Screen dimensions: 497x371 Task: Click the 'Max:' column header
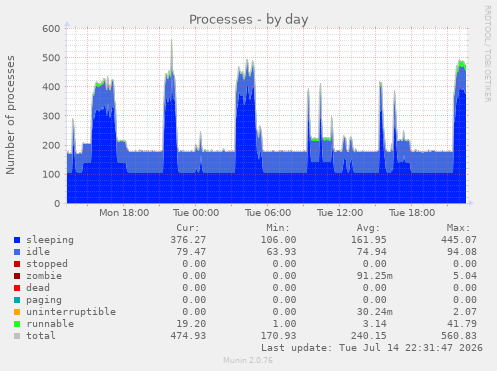458,228
